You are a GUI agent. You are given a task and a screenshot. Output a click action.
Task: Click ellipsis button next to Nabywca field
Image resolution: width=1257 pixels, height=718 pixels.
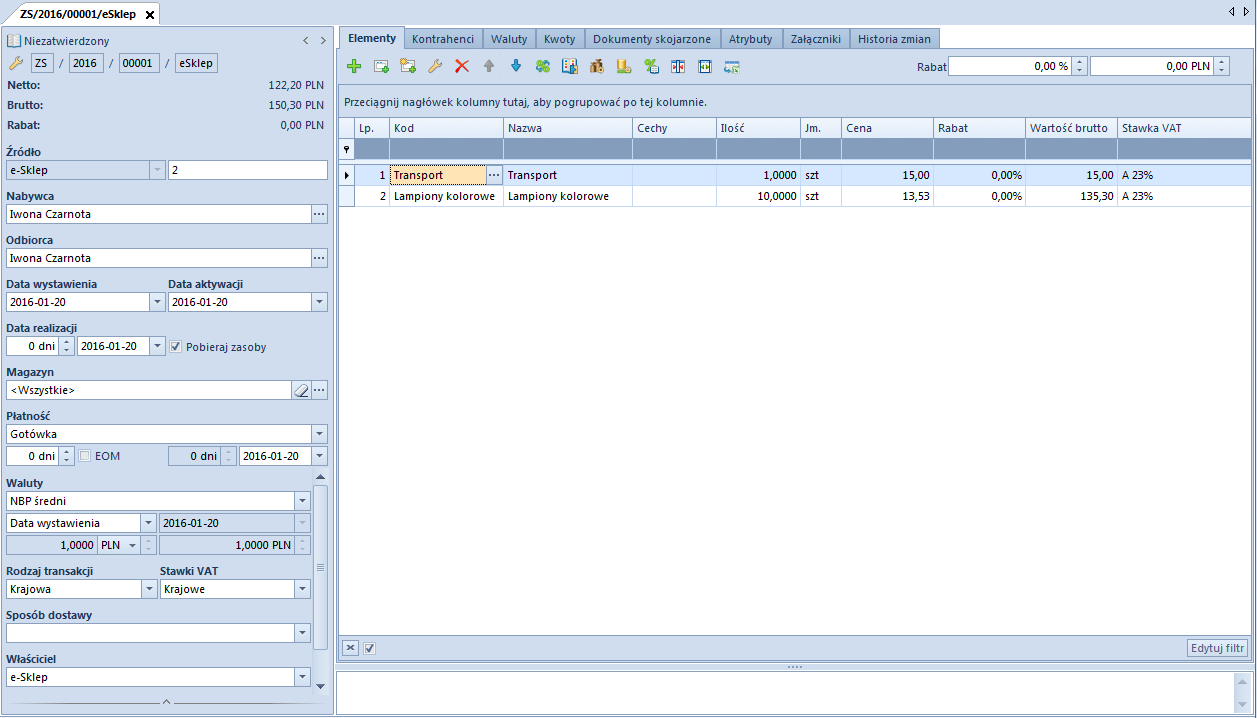pos(319,214)
